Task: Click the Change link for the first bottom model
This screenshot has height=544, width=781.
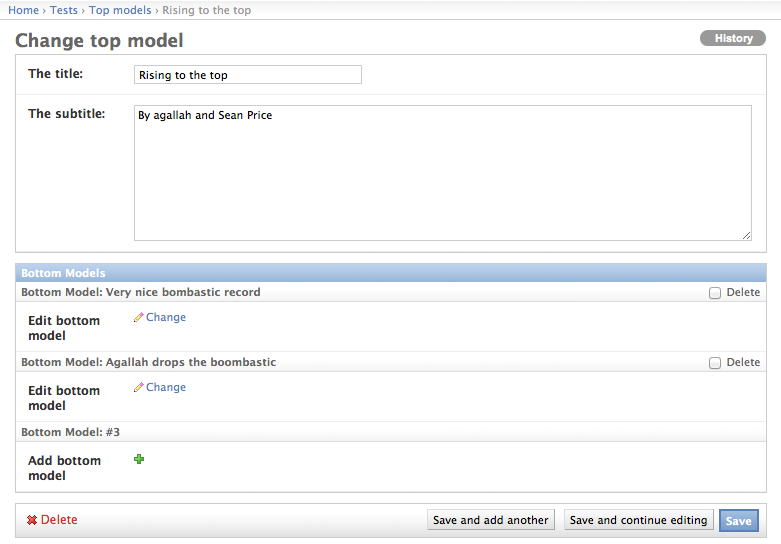Action: (166, 317)
